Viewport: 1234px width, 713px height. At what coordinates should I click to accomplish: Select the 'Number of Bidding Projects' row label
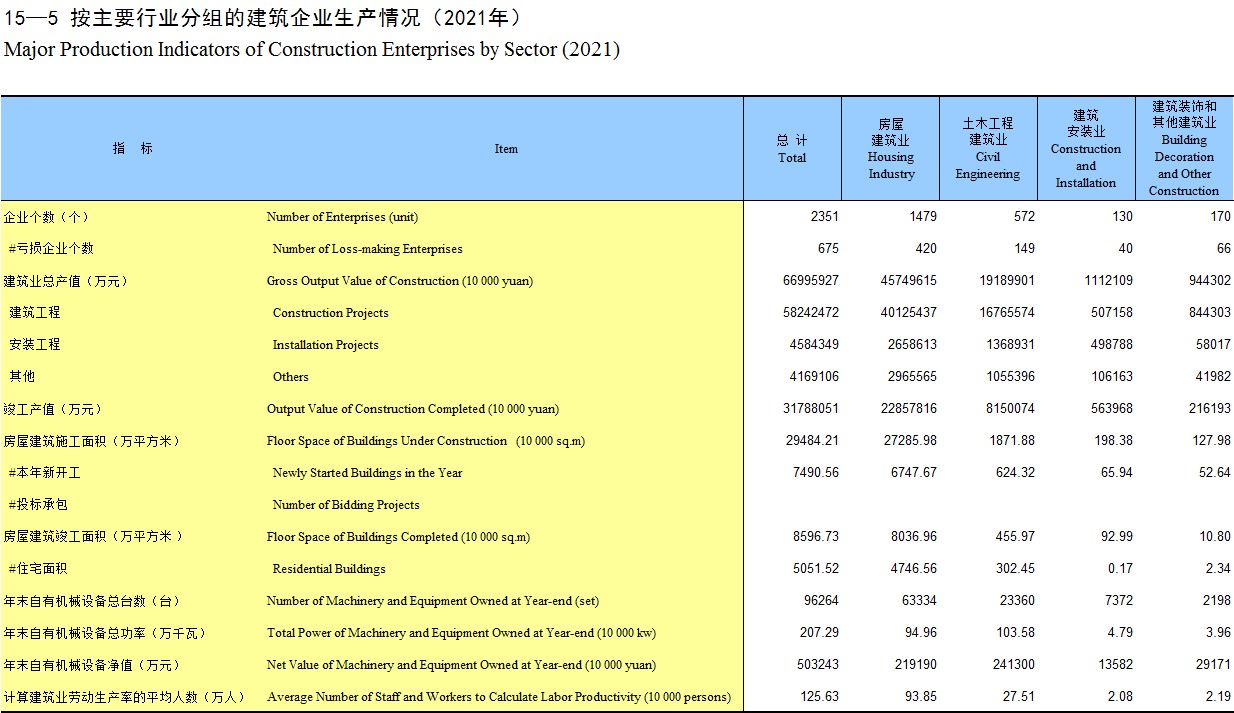(346, 505)
